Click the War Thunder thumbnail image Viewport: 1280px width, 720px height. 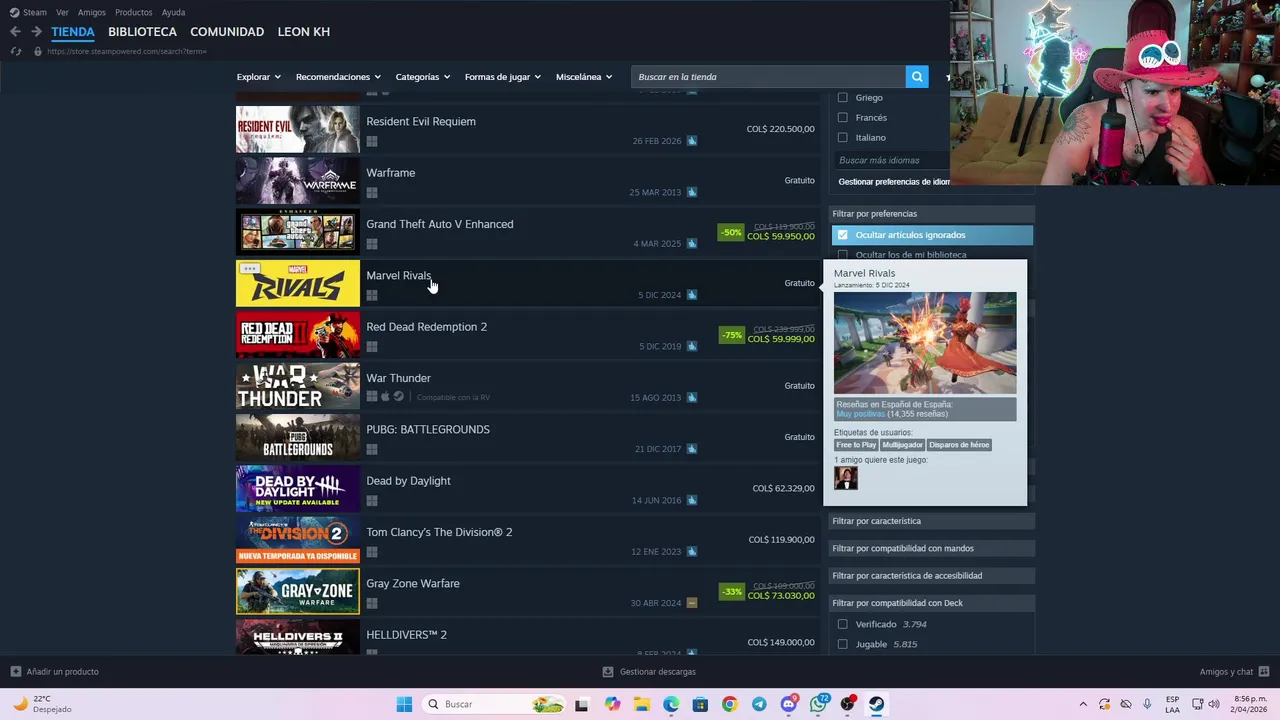[298, 386]
